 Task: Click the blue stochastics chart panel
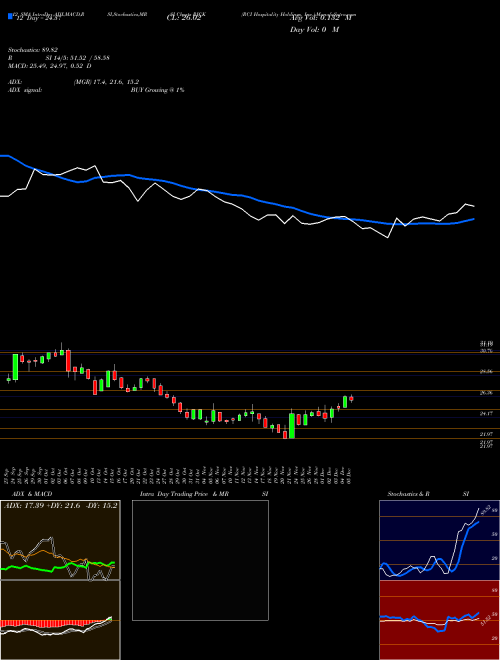click(439, 540)
